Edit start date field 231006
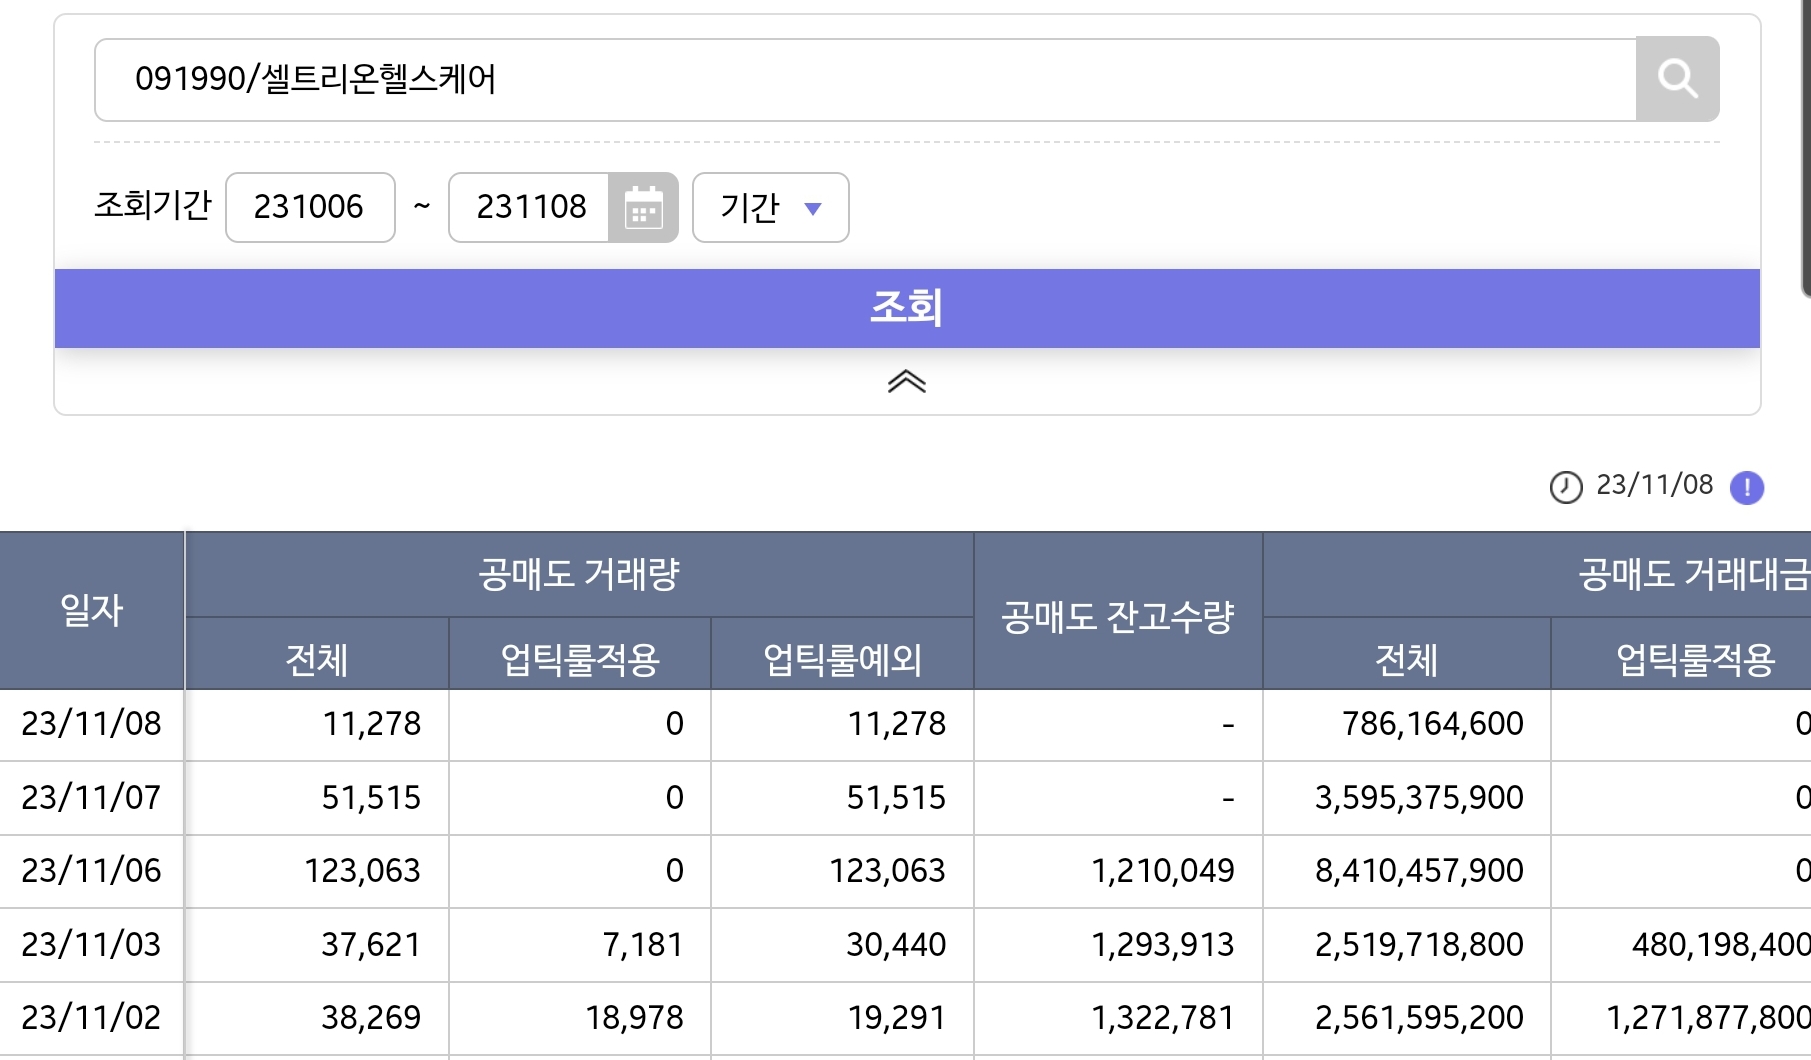The width and height of the screenshot is (1811, 1060). point(310,208)
